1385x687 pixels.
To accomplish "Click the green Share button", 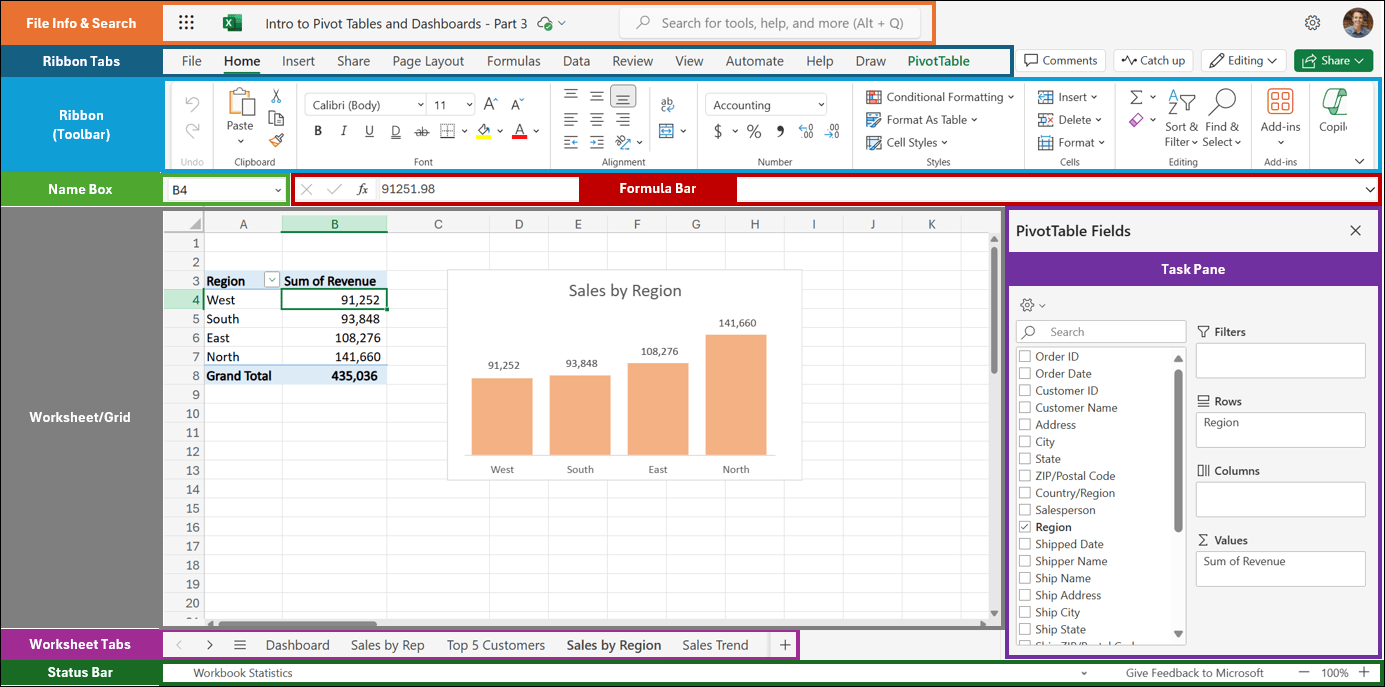I will 1332,61.
